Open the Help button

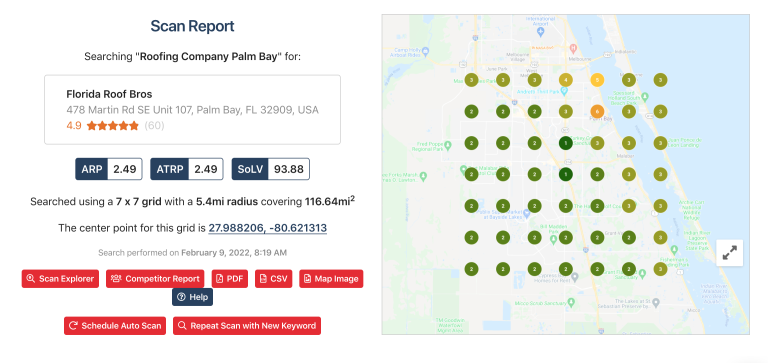[192, 297]
